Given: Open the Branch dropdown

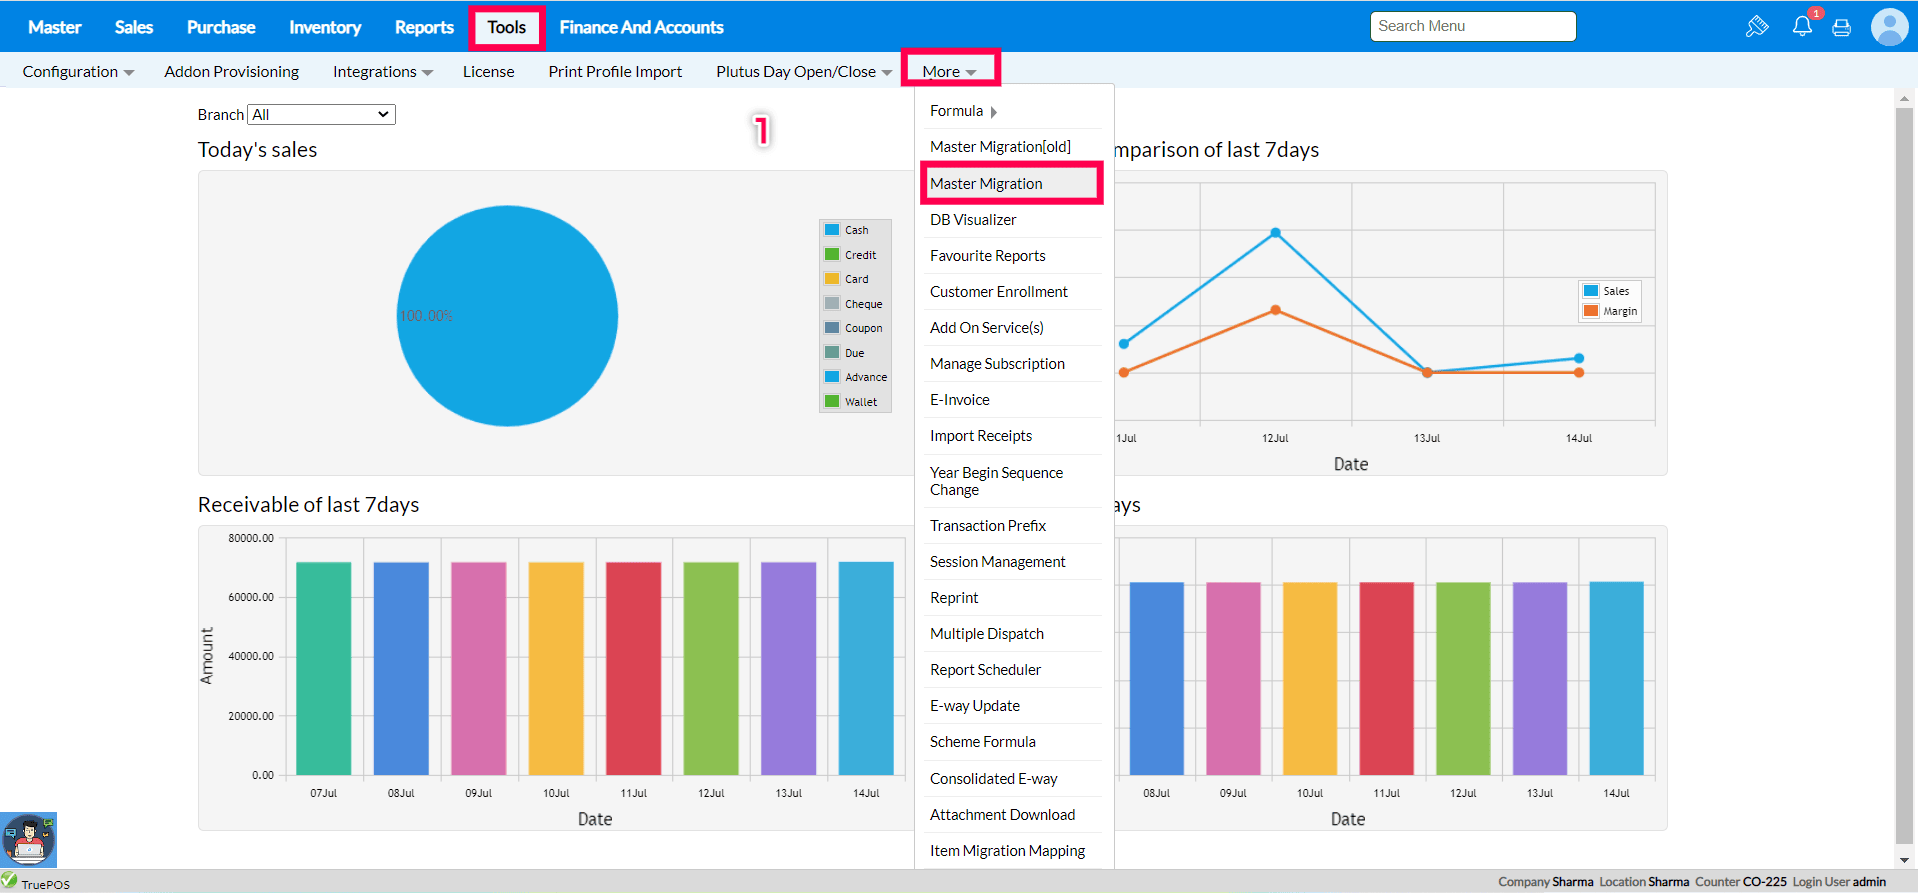Looking at the screenshot, I should pos(321,115).
